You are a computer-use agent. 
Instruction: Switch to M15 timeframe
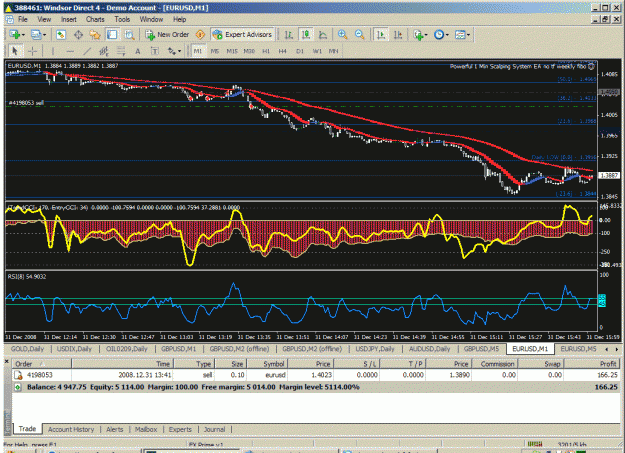(x=232, y=51)
